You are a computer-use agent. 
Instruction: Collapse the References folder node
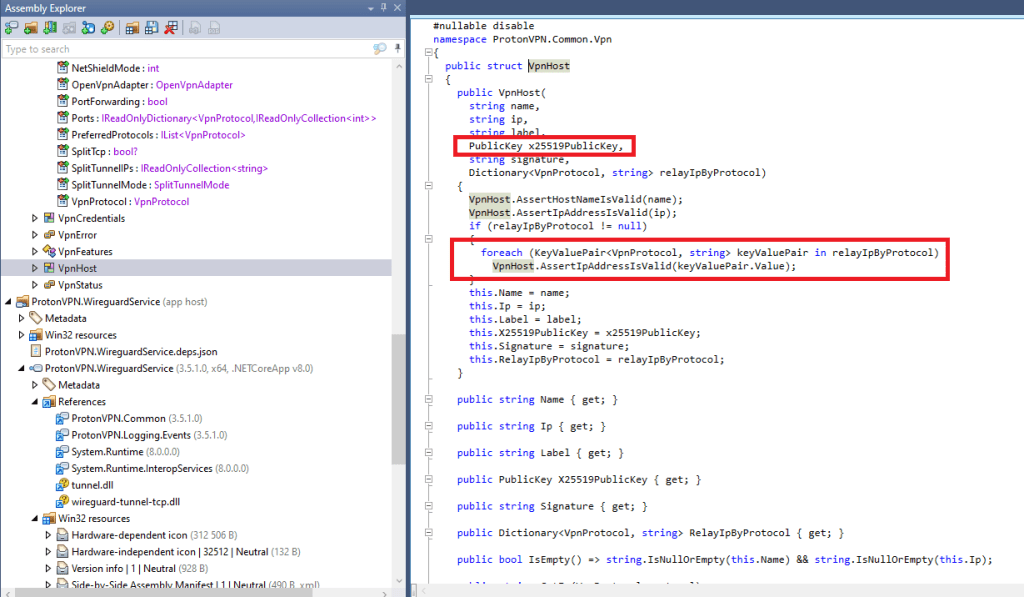click(36, 401)
